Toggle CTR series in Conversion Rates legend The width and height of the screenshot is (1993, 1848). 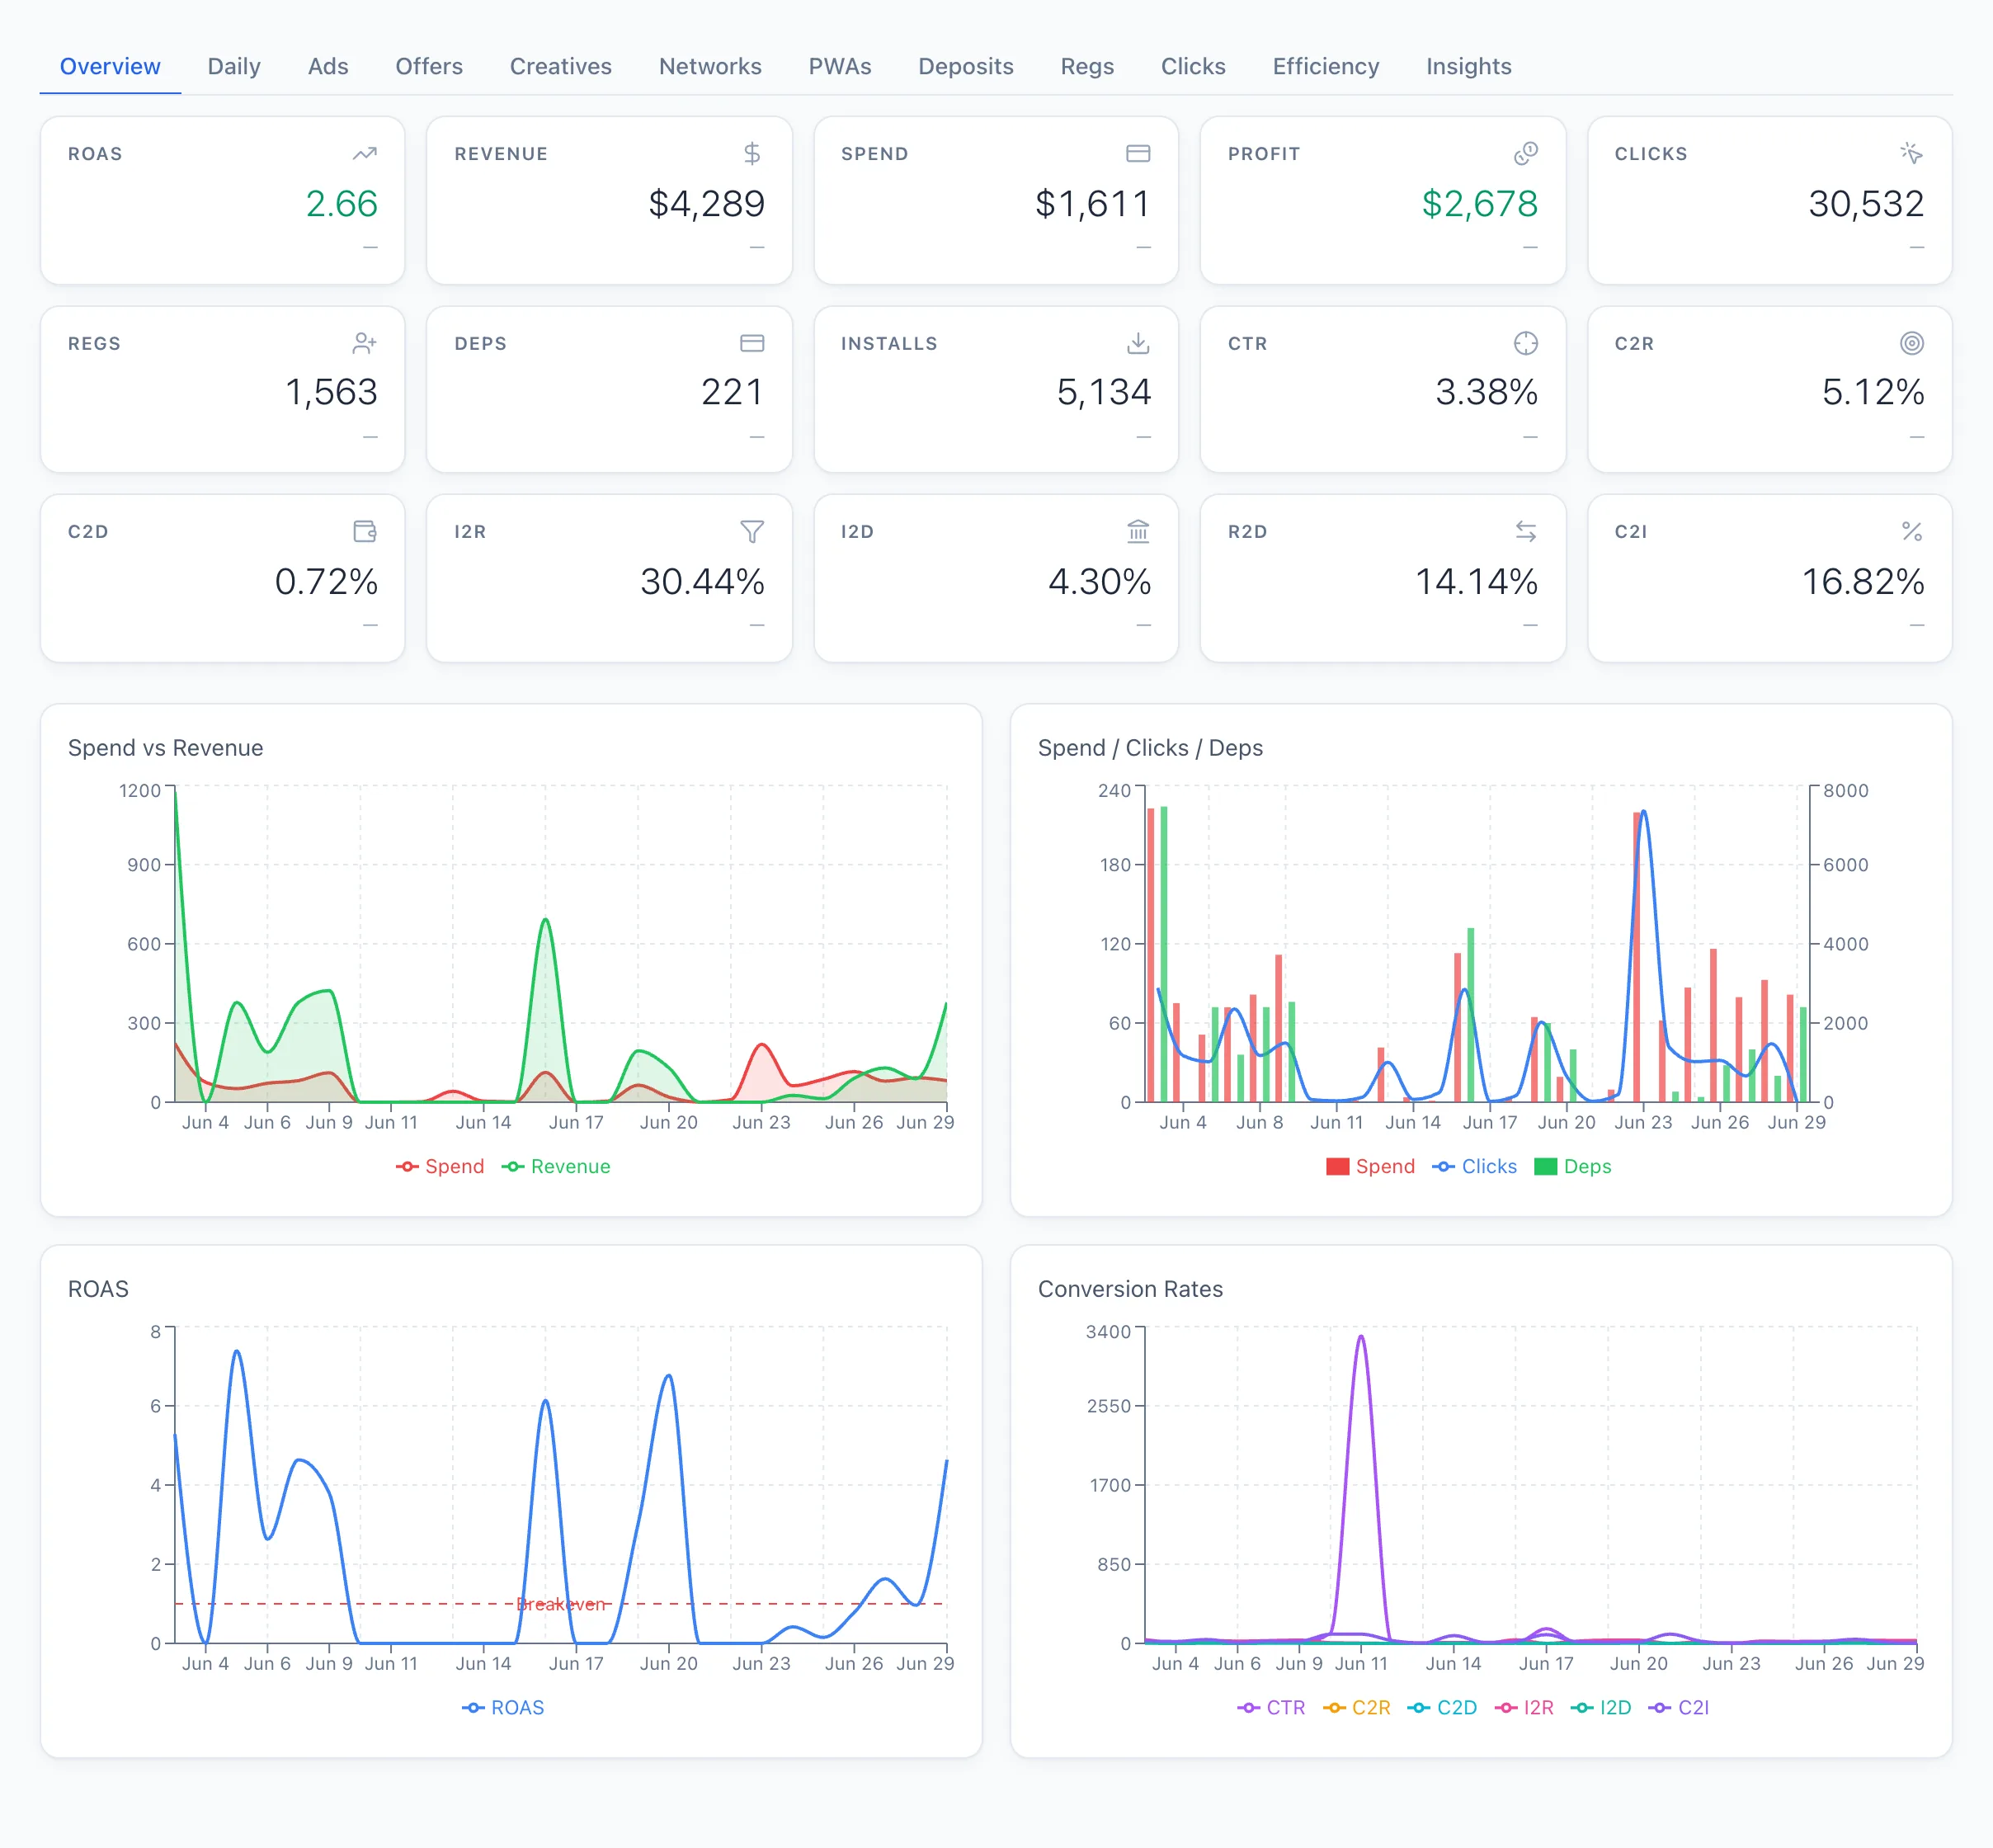1271,1707
